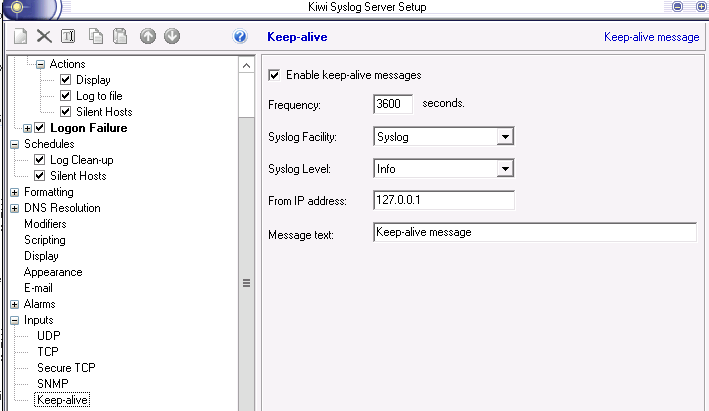Select SNMP under Inputs
This screenshot has width=709, height=411.
pyautogui.click(x=52, y=384)
